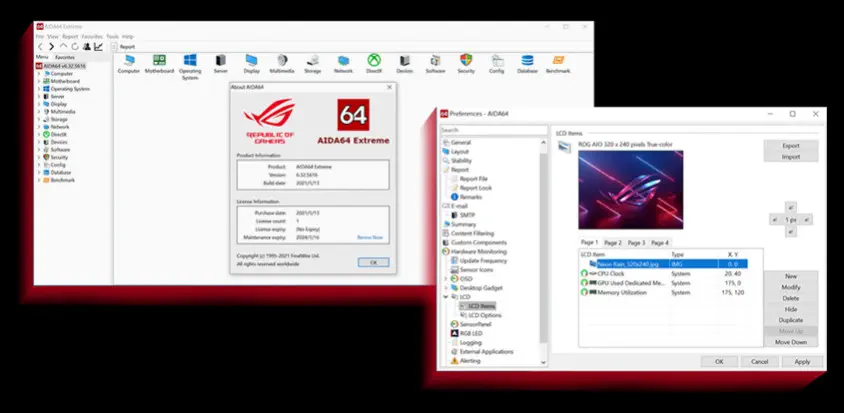Select the Security shield icon
This screenshot has width=844, height=413.
pos(466,60)
